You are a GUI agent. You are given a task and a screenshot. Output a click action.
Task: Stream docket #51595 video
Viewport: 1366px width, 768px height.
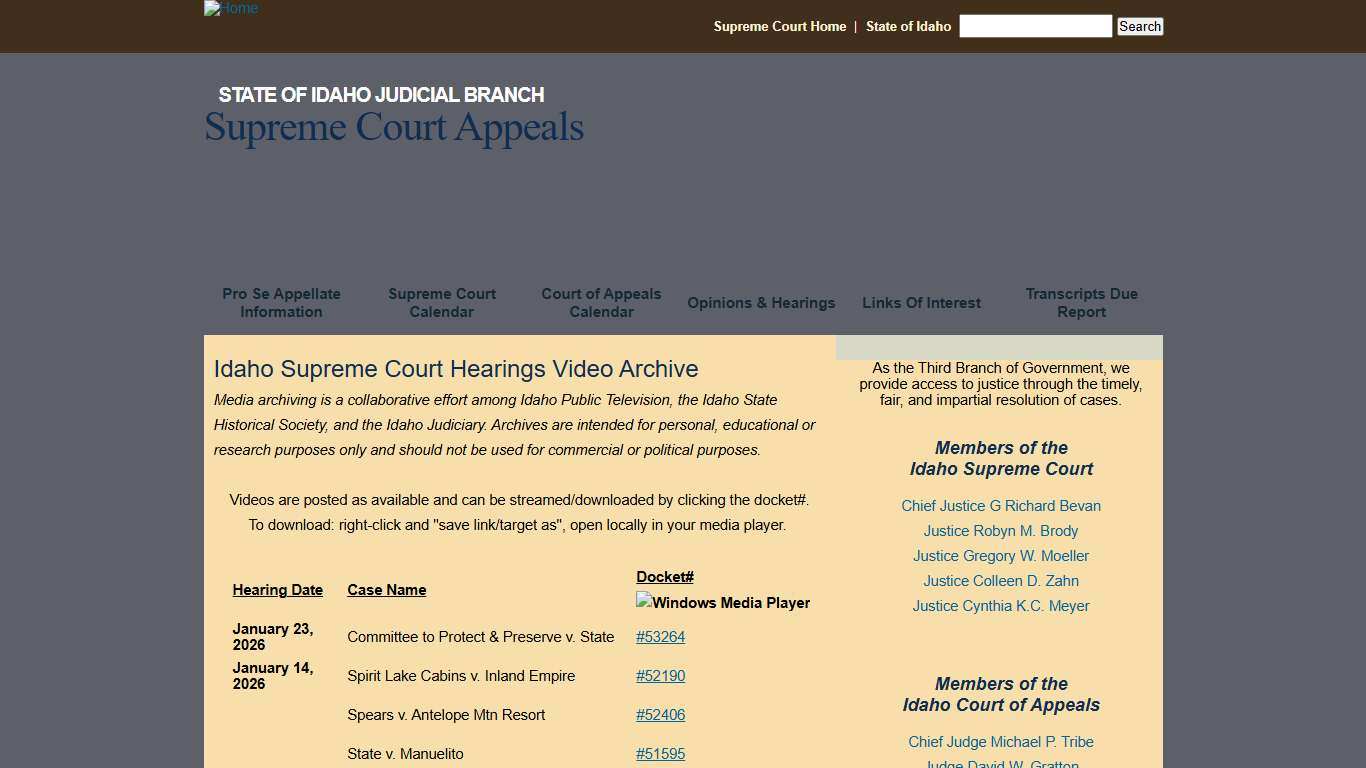tap(660, 754)
